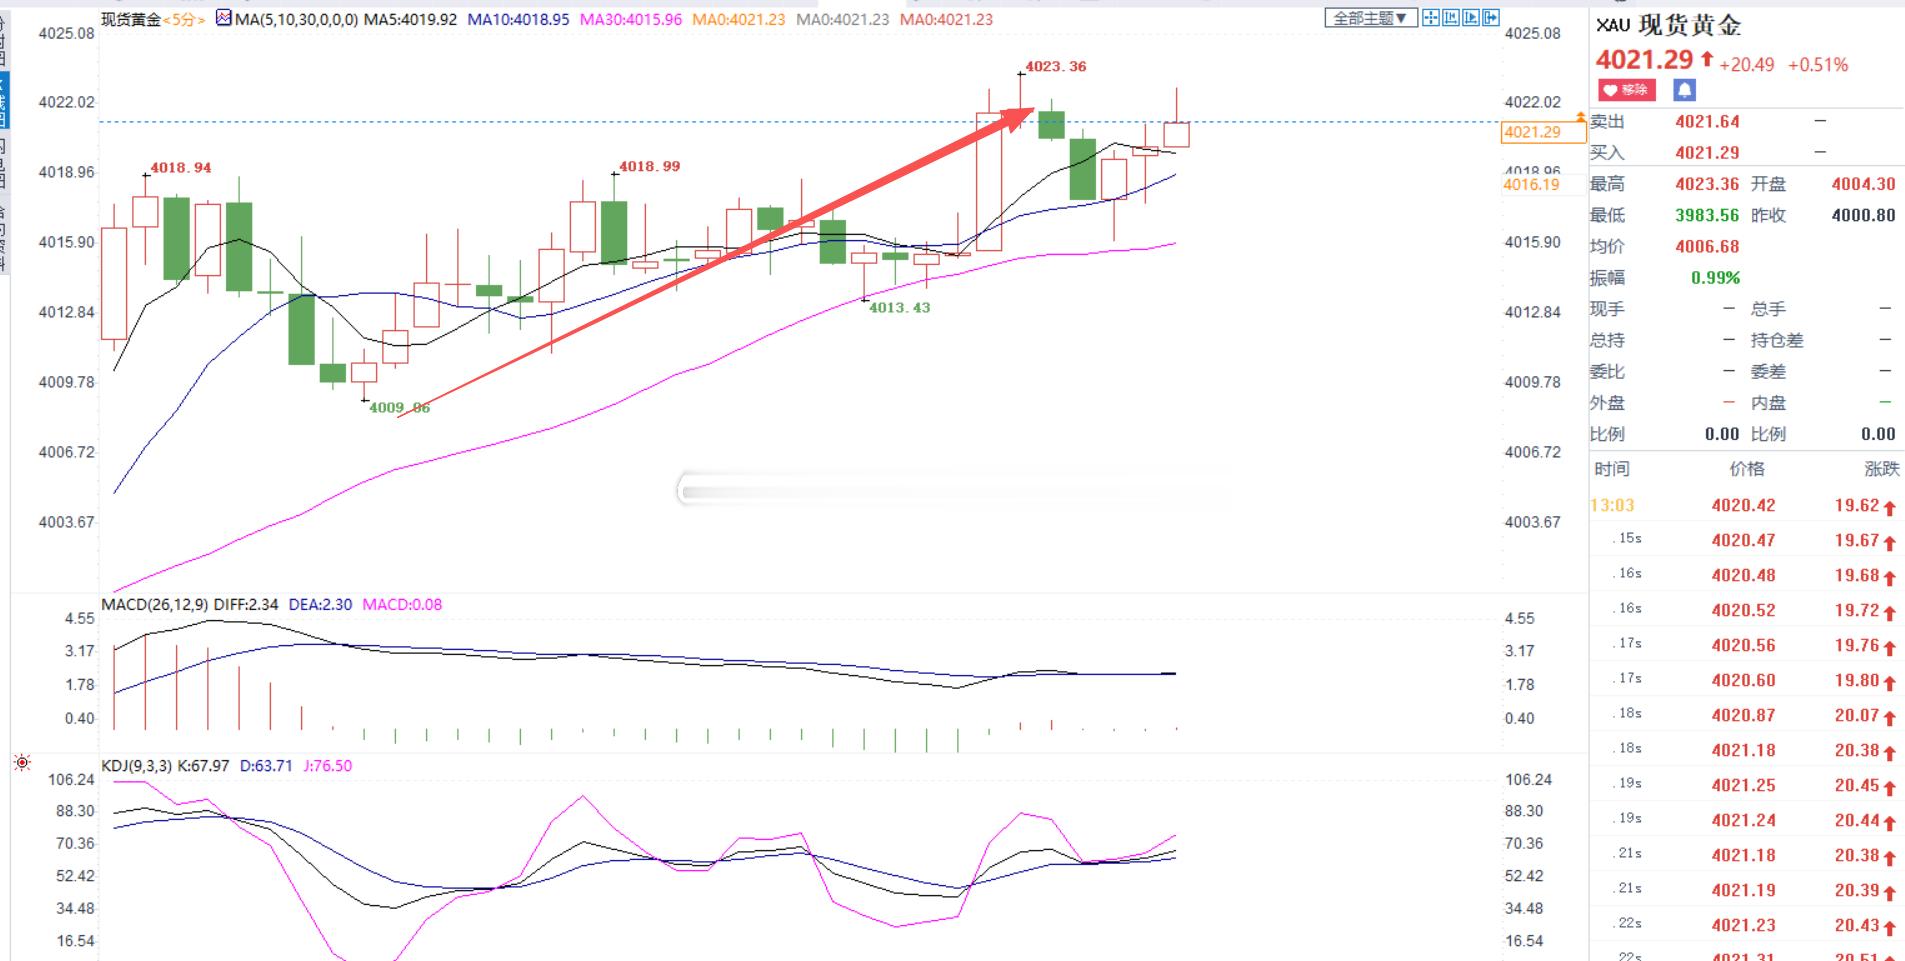Click the DIFF:2.34 value
Viewport: 1905px width, 961px height.
pyautogui.click(x=246, y=604)
